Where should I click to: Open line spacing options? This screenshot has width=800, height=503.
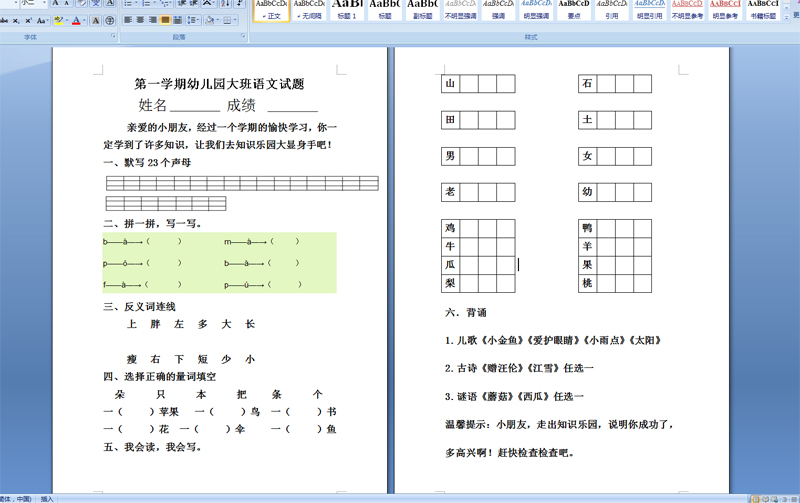point(193,20)
